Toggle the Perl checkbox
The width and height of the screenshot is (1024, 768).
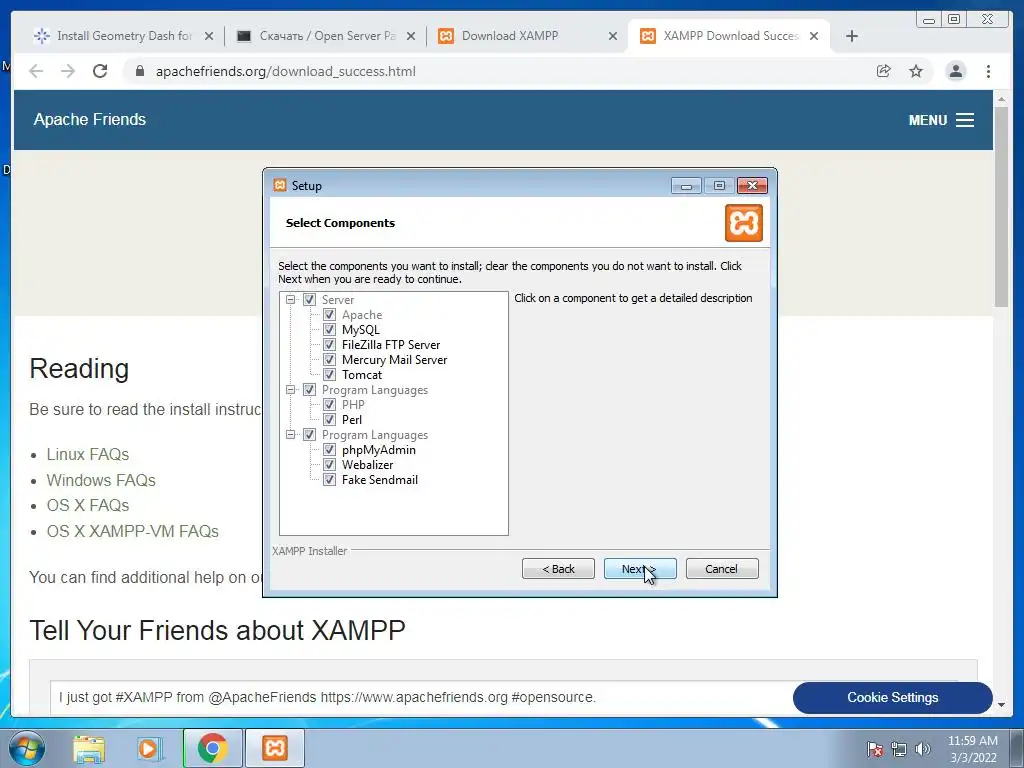point(329,420)
